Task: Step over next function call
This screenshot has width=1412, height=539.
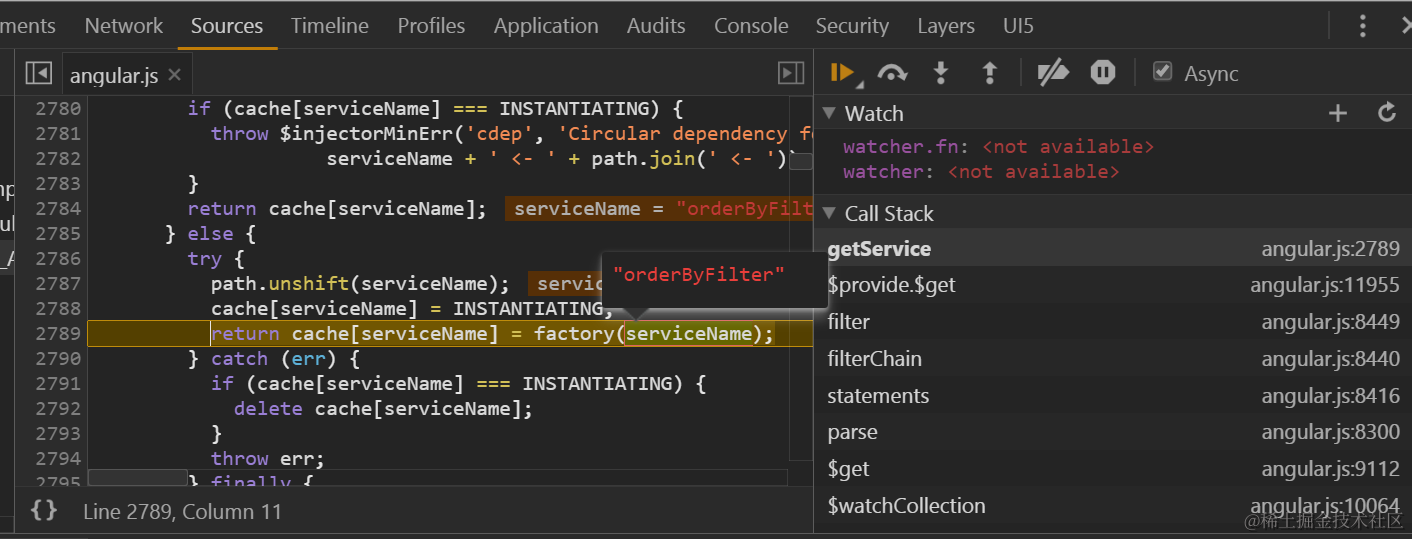Action: (892, 73)
